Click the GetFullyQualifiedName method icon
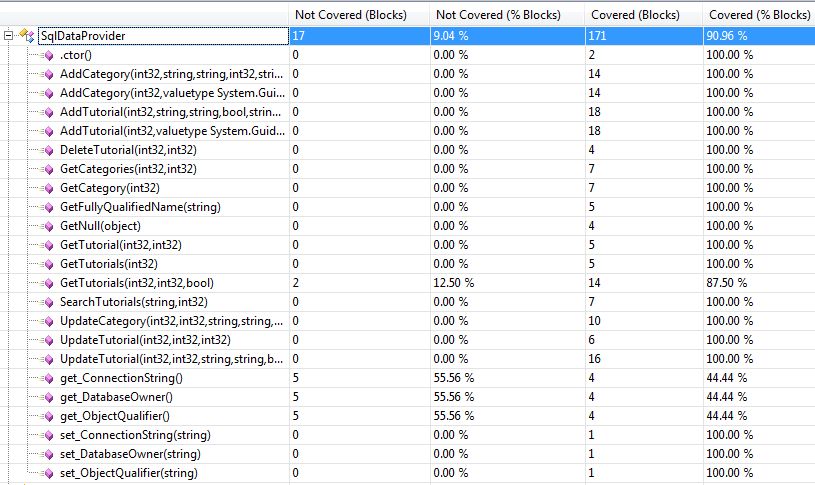This screenshot has width=815, height=485. (x=48, y=207)
